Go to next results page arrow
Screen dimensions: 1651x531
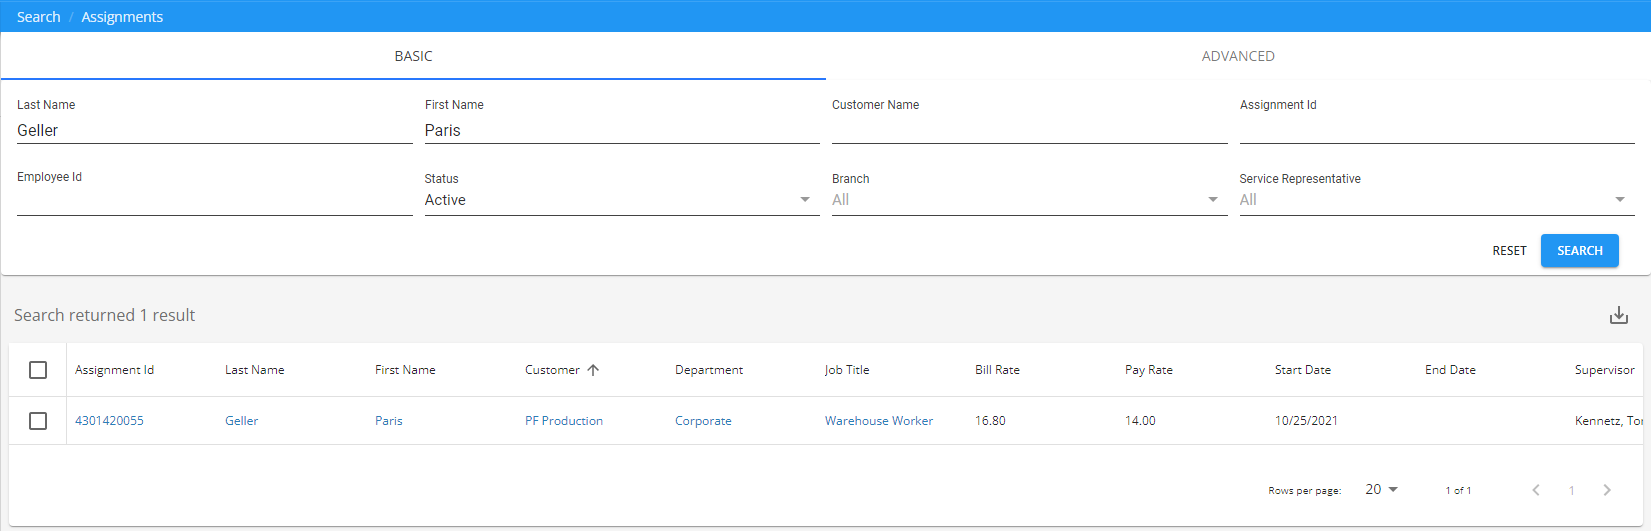click(x=1607, y=490)
